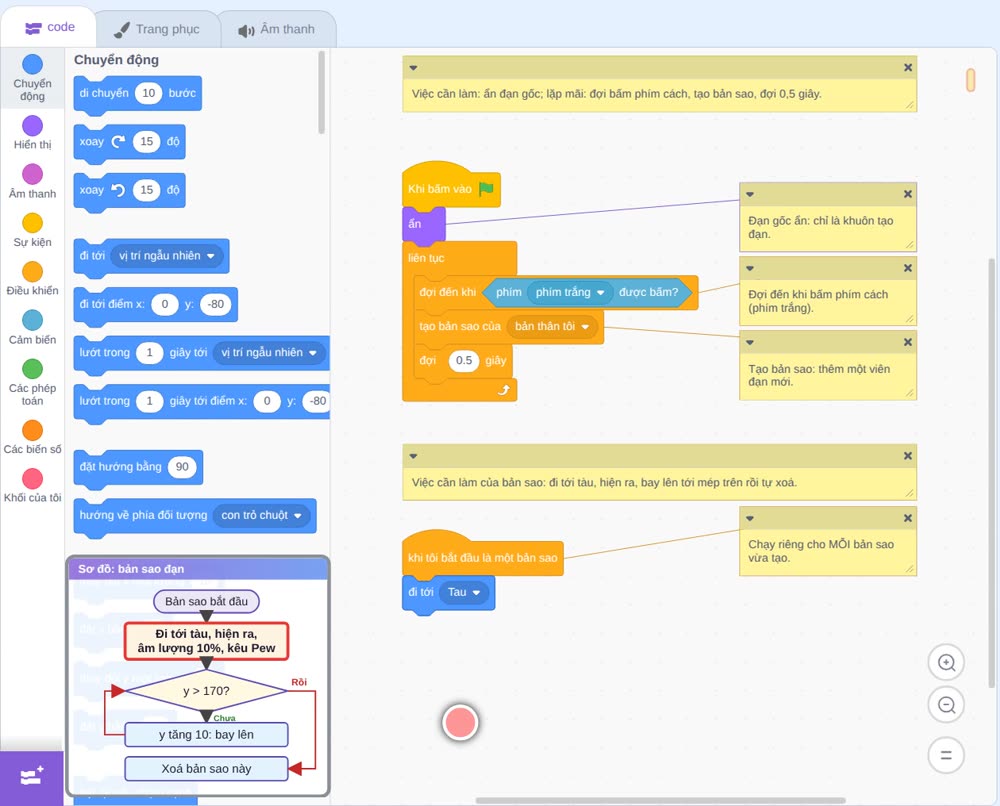Open the Khối của tôi category
Screen dimensions: 1000x806
click(32, 485)
